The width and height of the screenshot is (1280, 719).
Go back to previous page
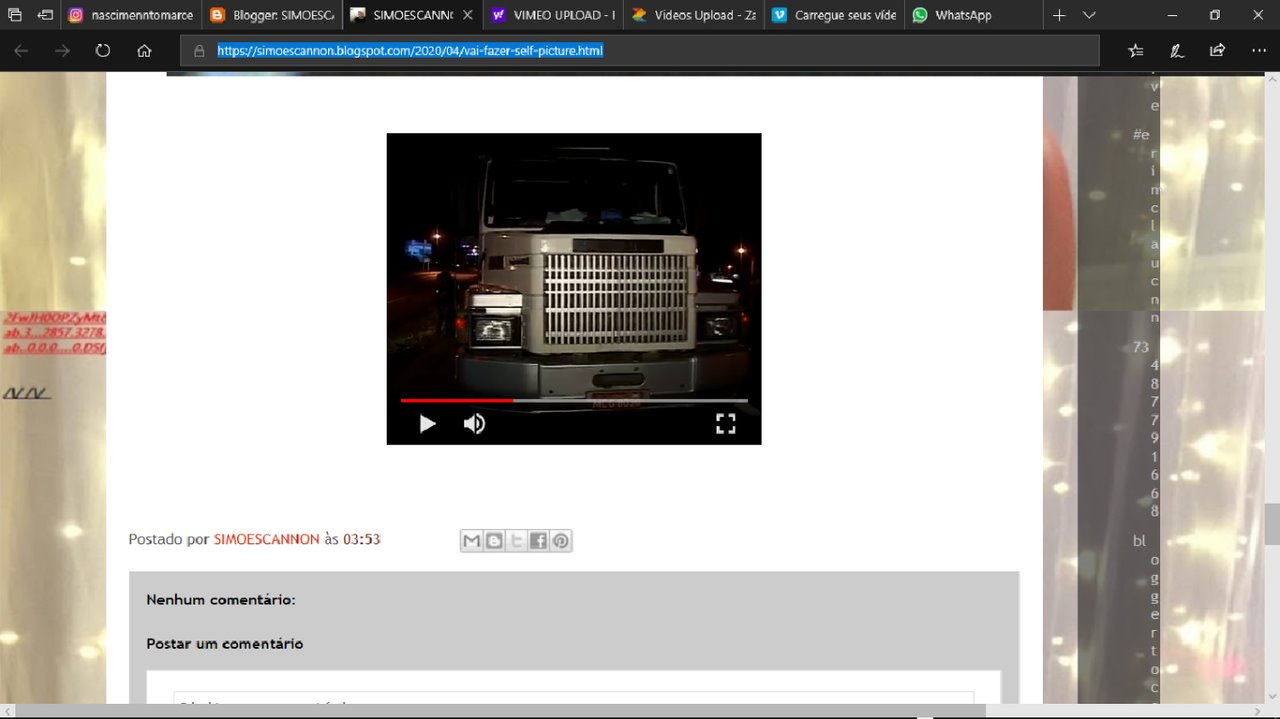pos(21,50)
